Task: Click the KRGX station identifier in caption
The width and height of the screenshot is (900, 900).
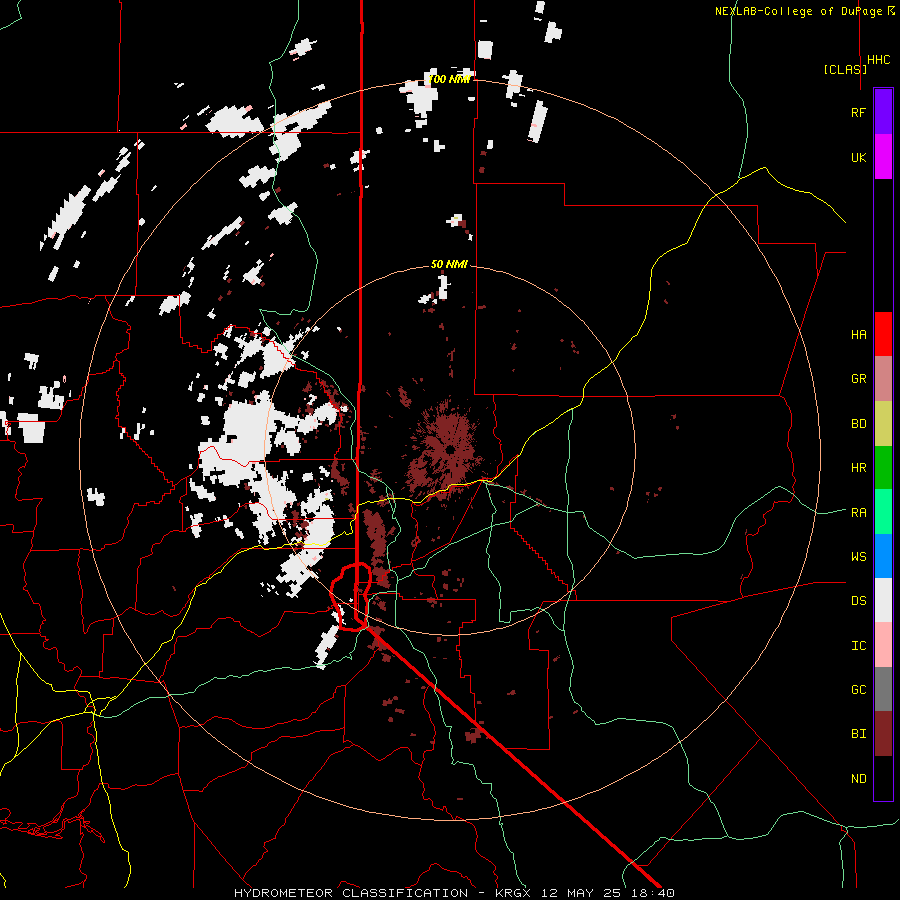Action: [x=513, y=893]
